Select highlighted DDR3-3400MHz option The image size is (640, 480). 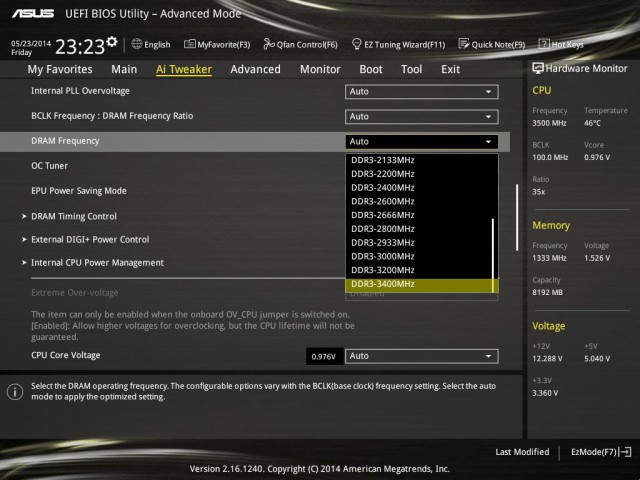(419, 285)
